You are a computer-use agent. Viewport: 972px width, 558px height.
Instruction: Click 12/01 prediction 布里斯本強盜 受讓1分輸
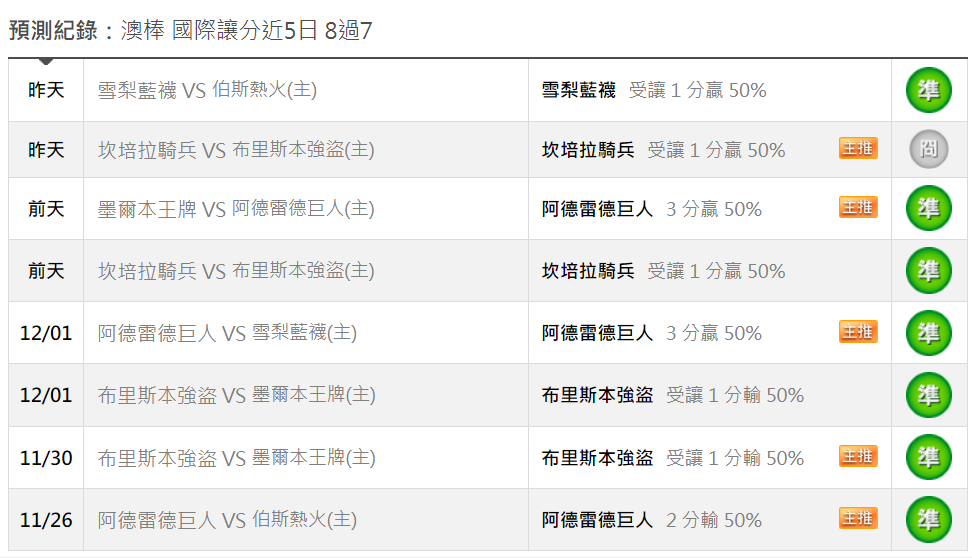(x=673, y=396)
